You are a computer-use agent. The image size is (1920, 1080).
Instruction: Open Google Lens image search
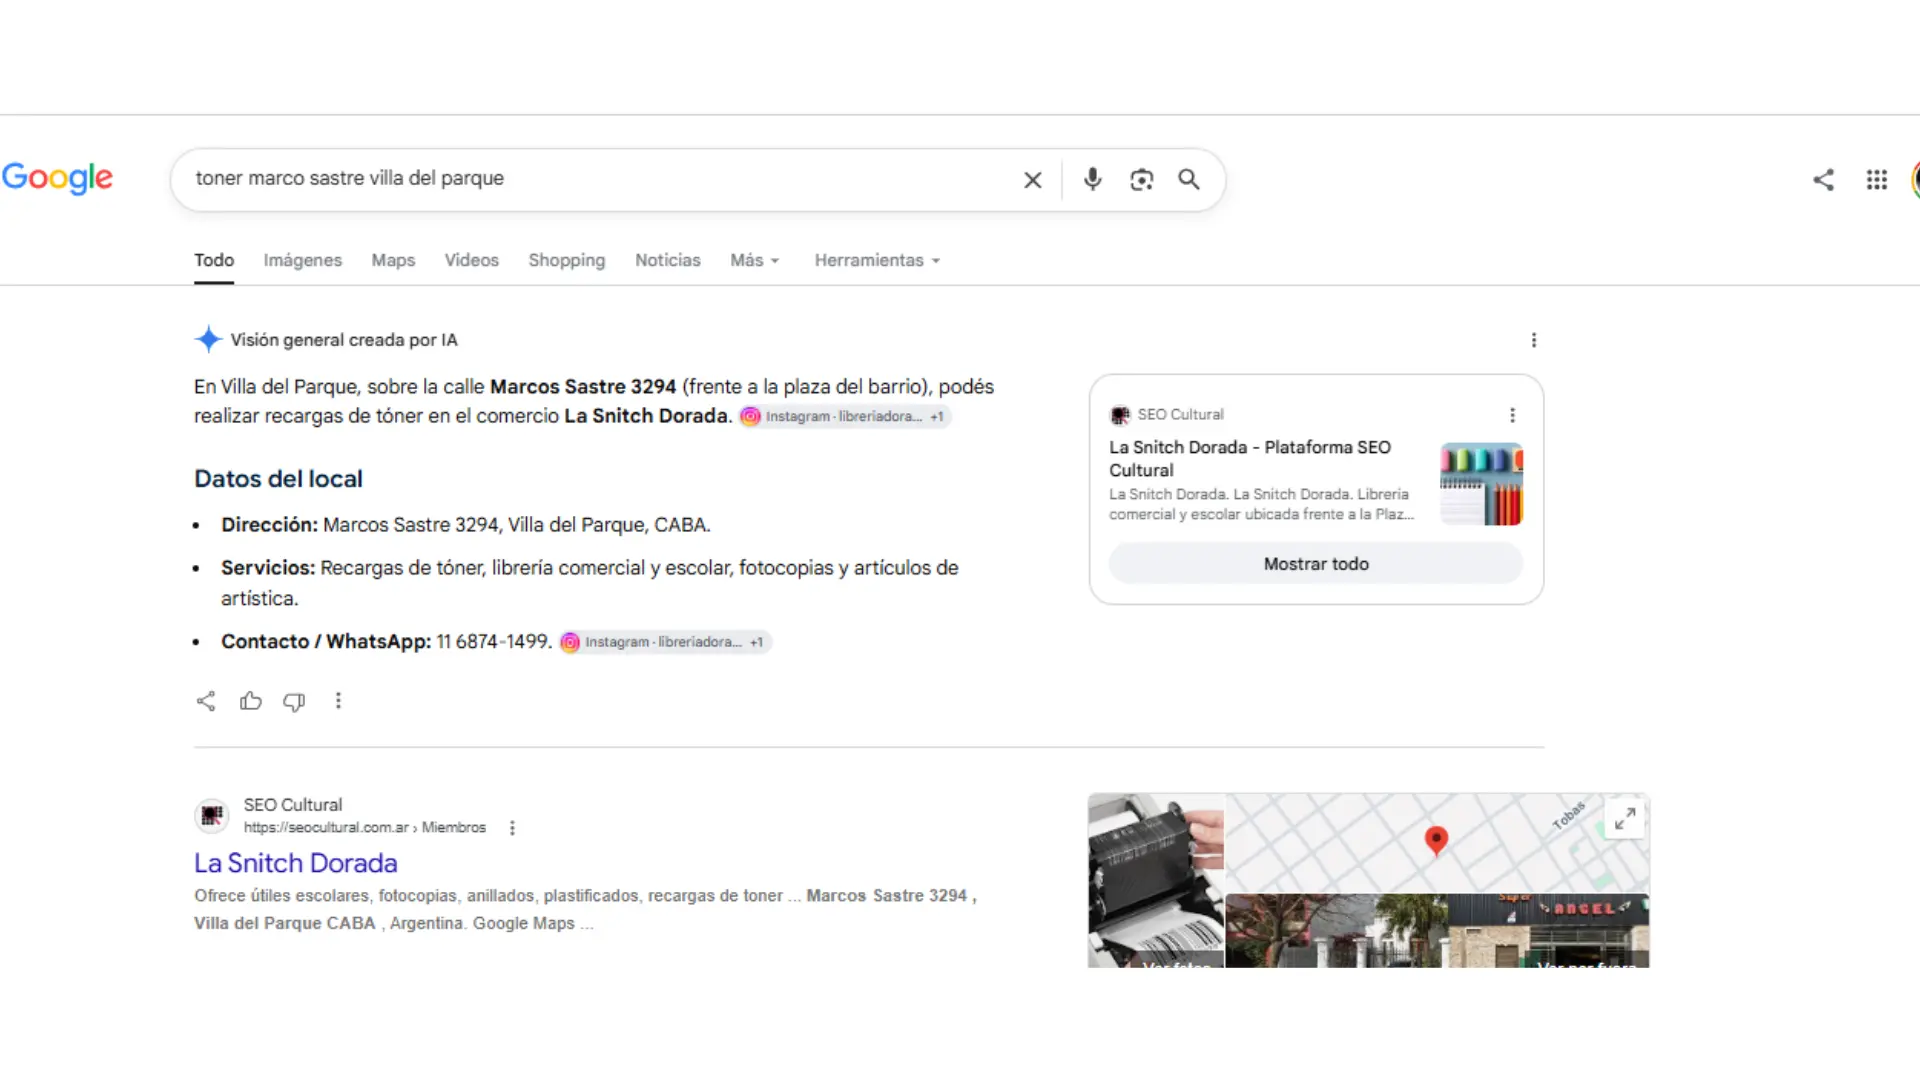click(1141, 180)
